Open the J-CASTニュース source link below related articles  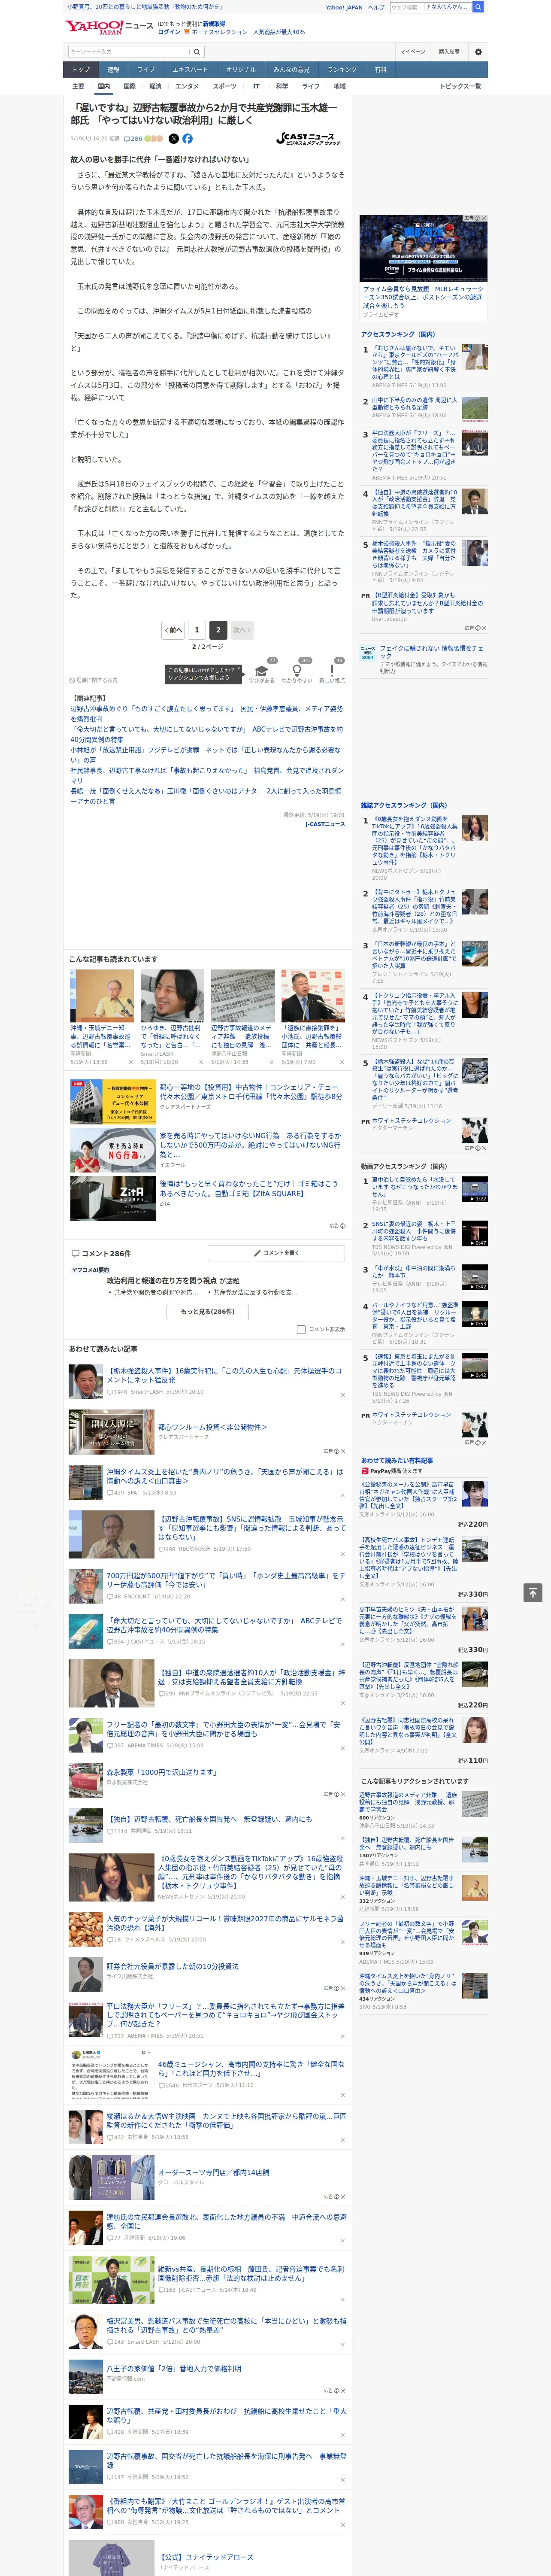click(324, 824)
